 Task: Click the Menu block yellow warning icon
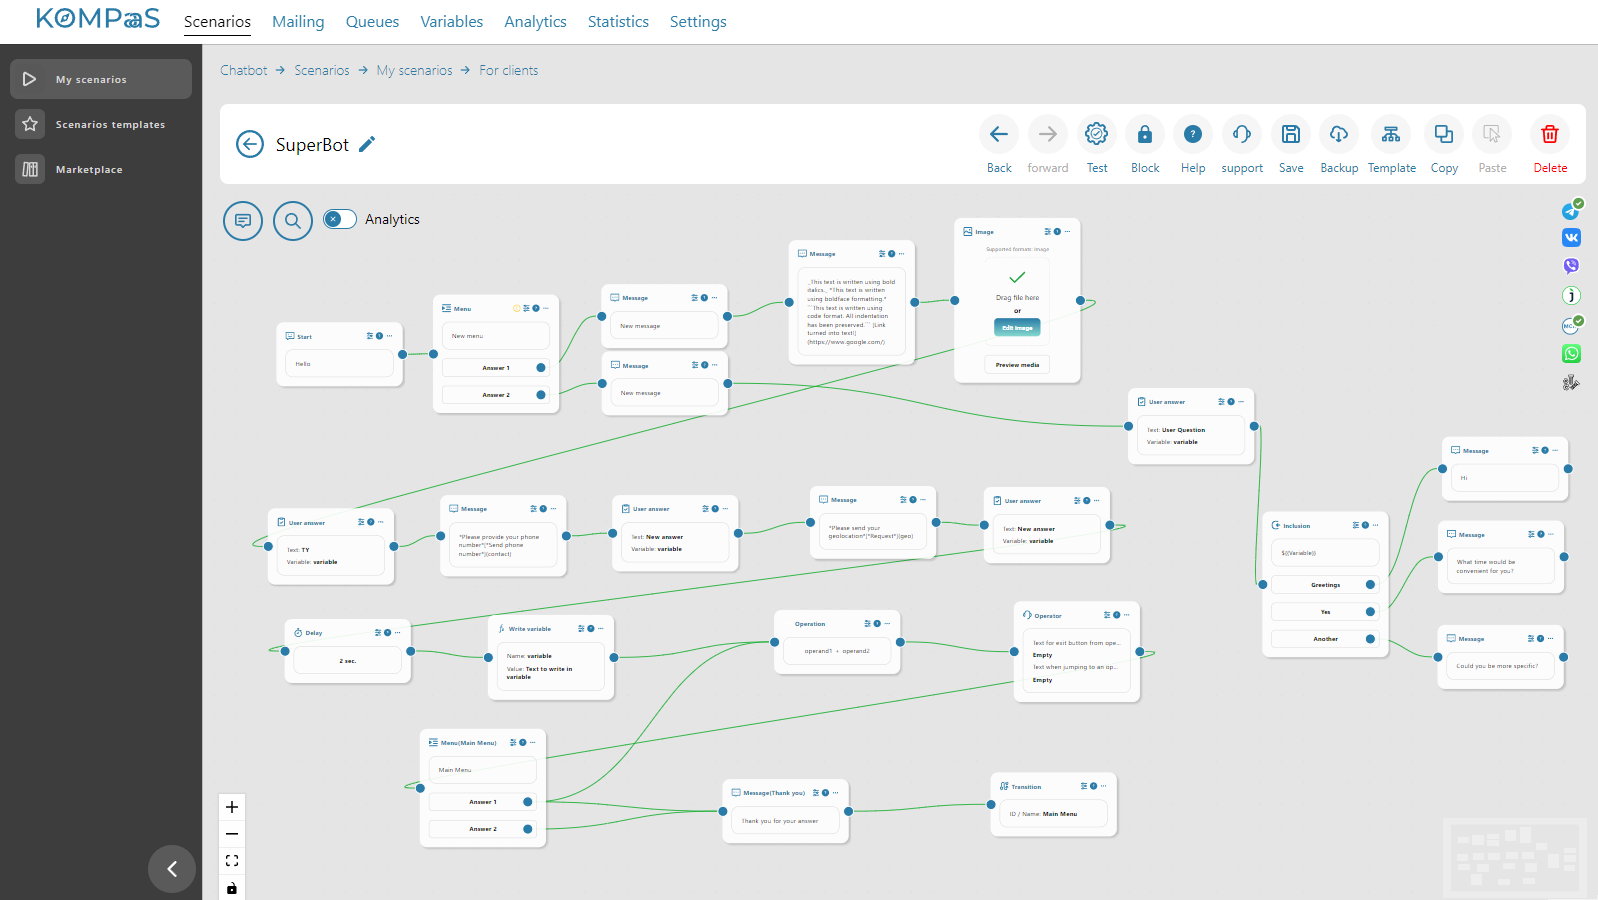click(x=517, y=308)
